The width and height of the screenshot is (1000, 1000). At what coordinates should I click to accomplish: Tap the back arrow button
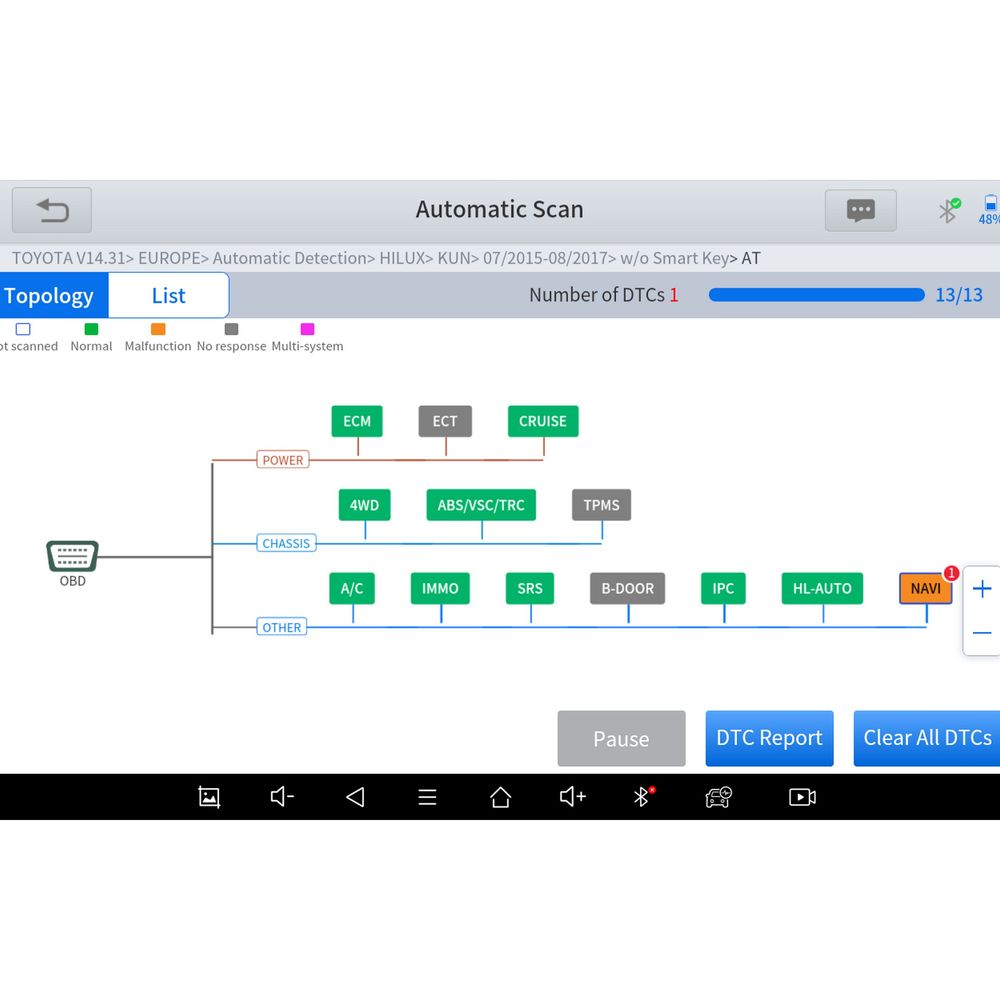[52, 210]
